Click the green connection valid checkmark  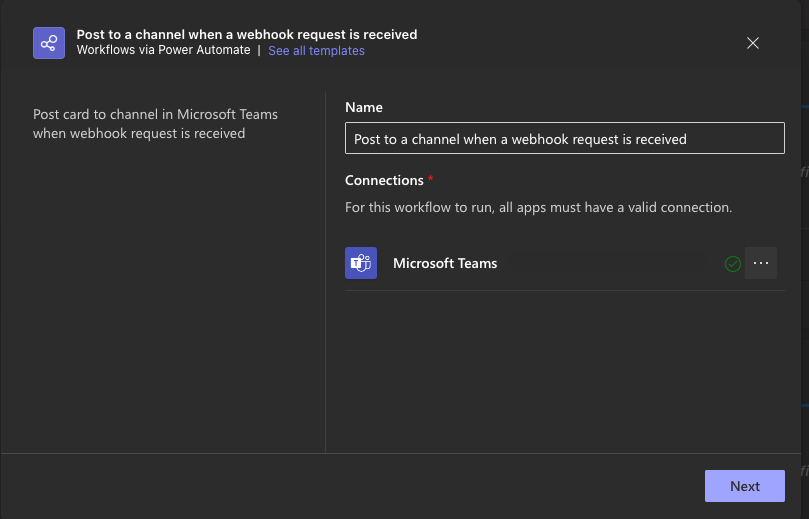coord(733,264)
